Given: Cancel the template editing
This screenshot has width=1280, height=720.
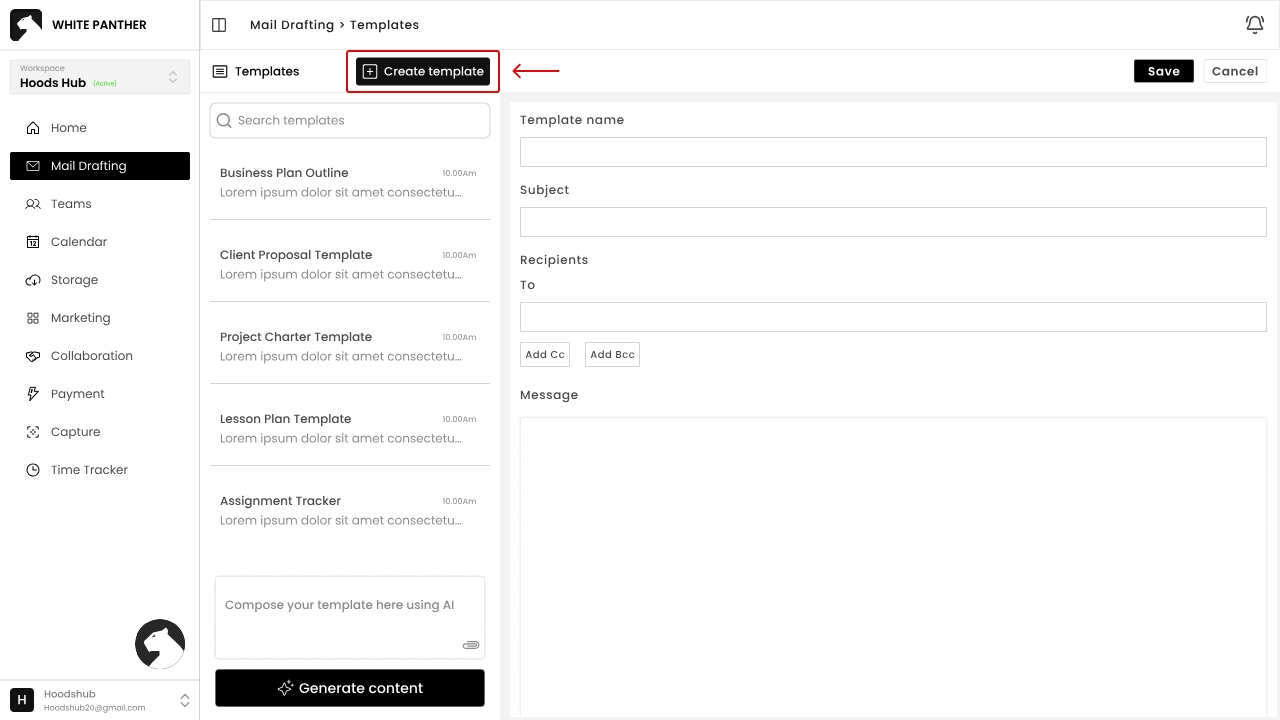Looking at the screenshot, I should pyautogui.click(x=1234, y=71).
